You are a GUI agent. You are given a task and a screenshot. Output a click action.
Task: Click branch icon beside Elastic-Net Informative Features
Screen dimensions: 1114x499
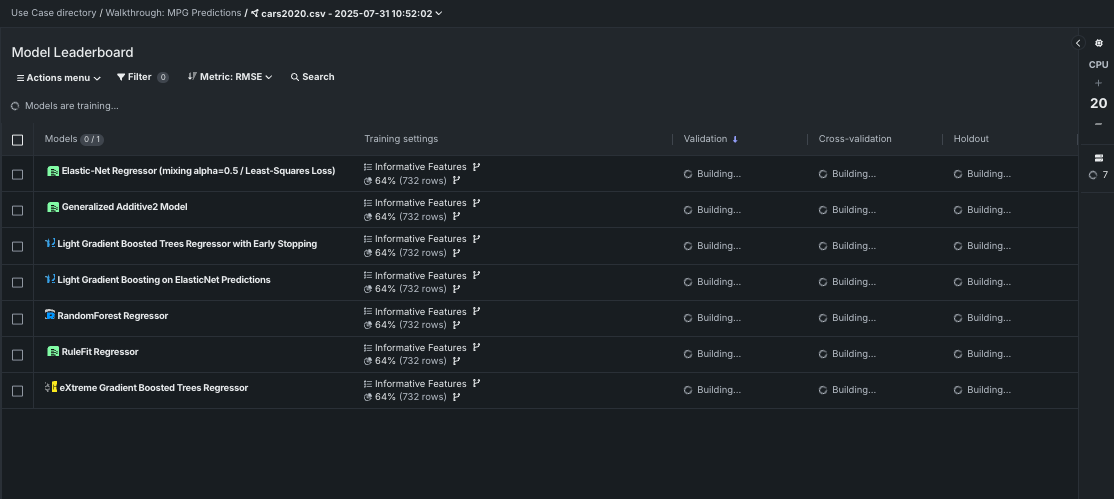476,167
